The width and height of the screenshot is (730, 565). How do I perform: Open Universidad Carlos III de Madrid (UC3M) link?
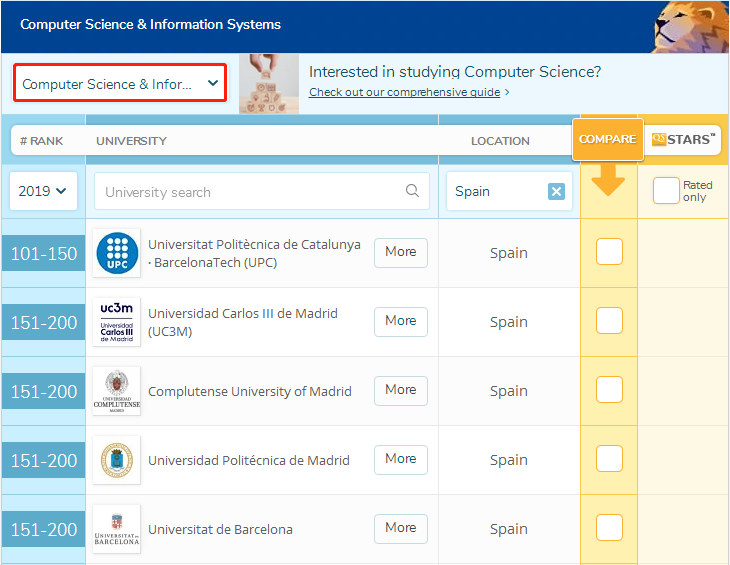[x=243, y=322]
